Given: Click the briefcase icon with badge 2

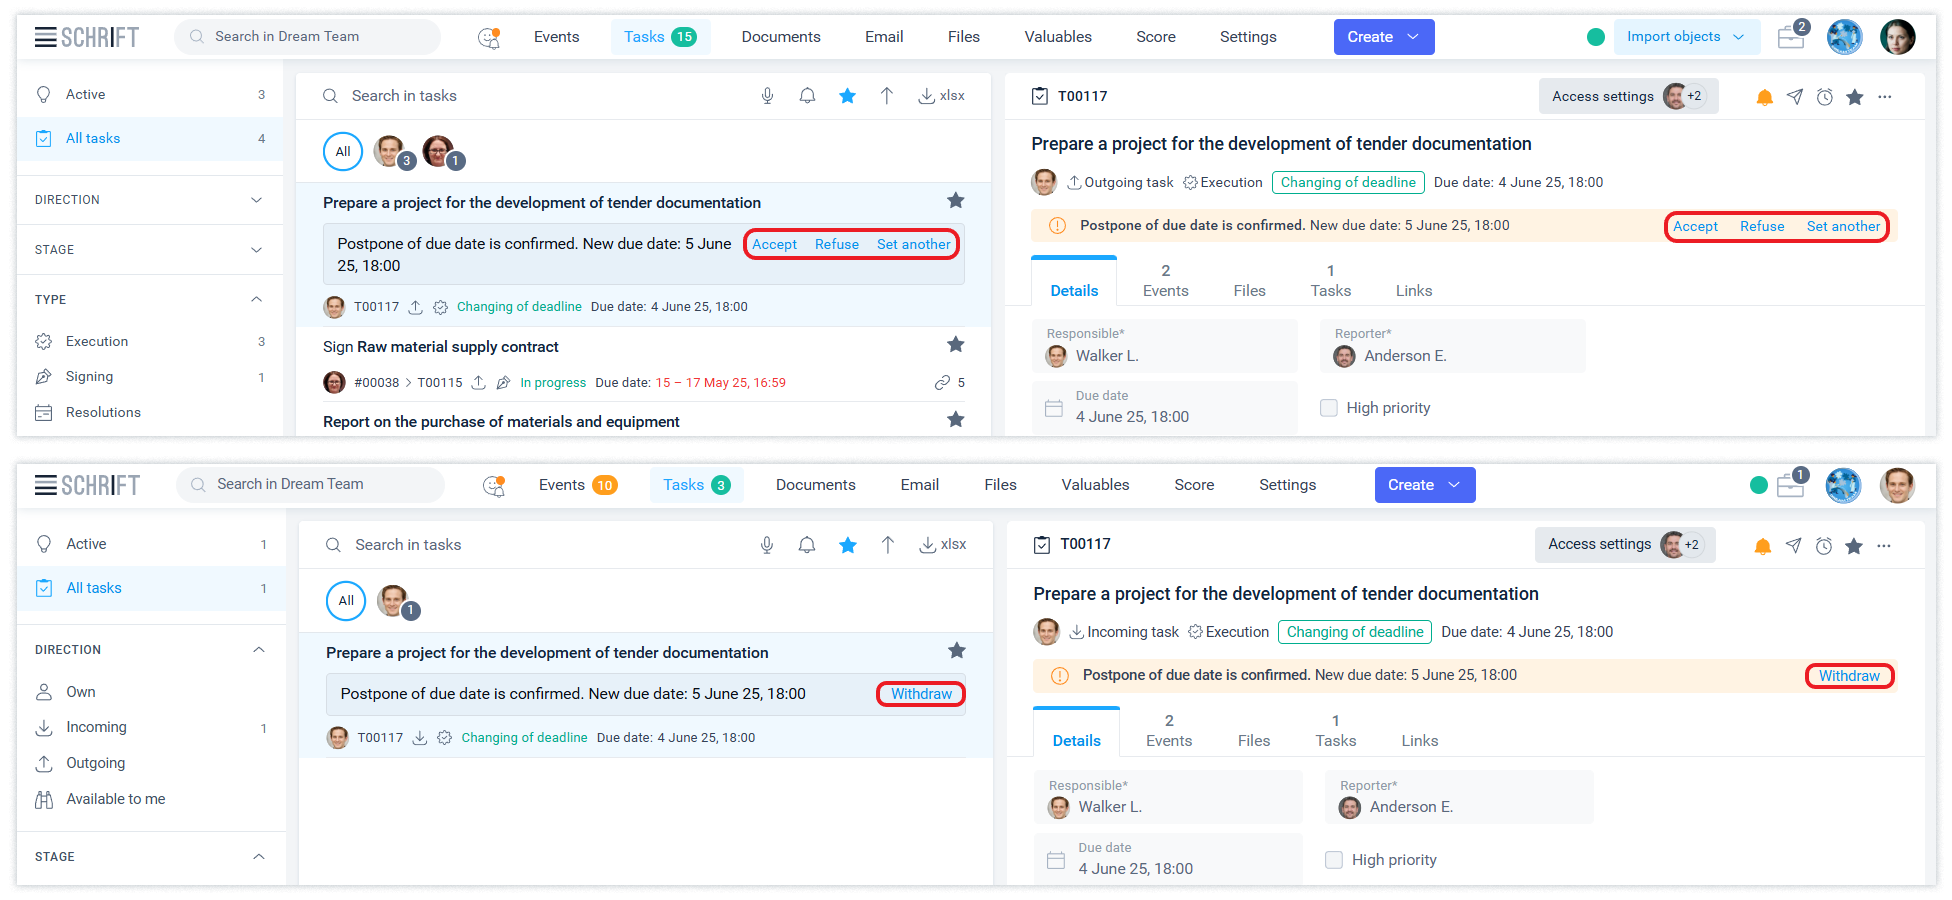Looking at the screenshot, I should 1790,37.
